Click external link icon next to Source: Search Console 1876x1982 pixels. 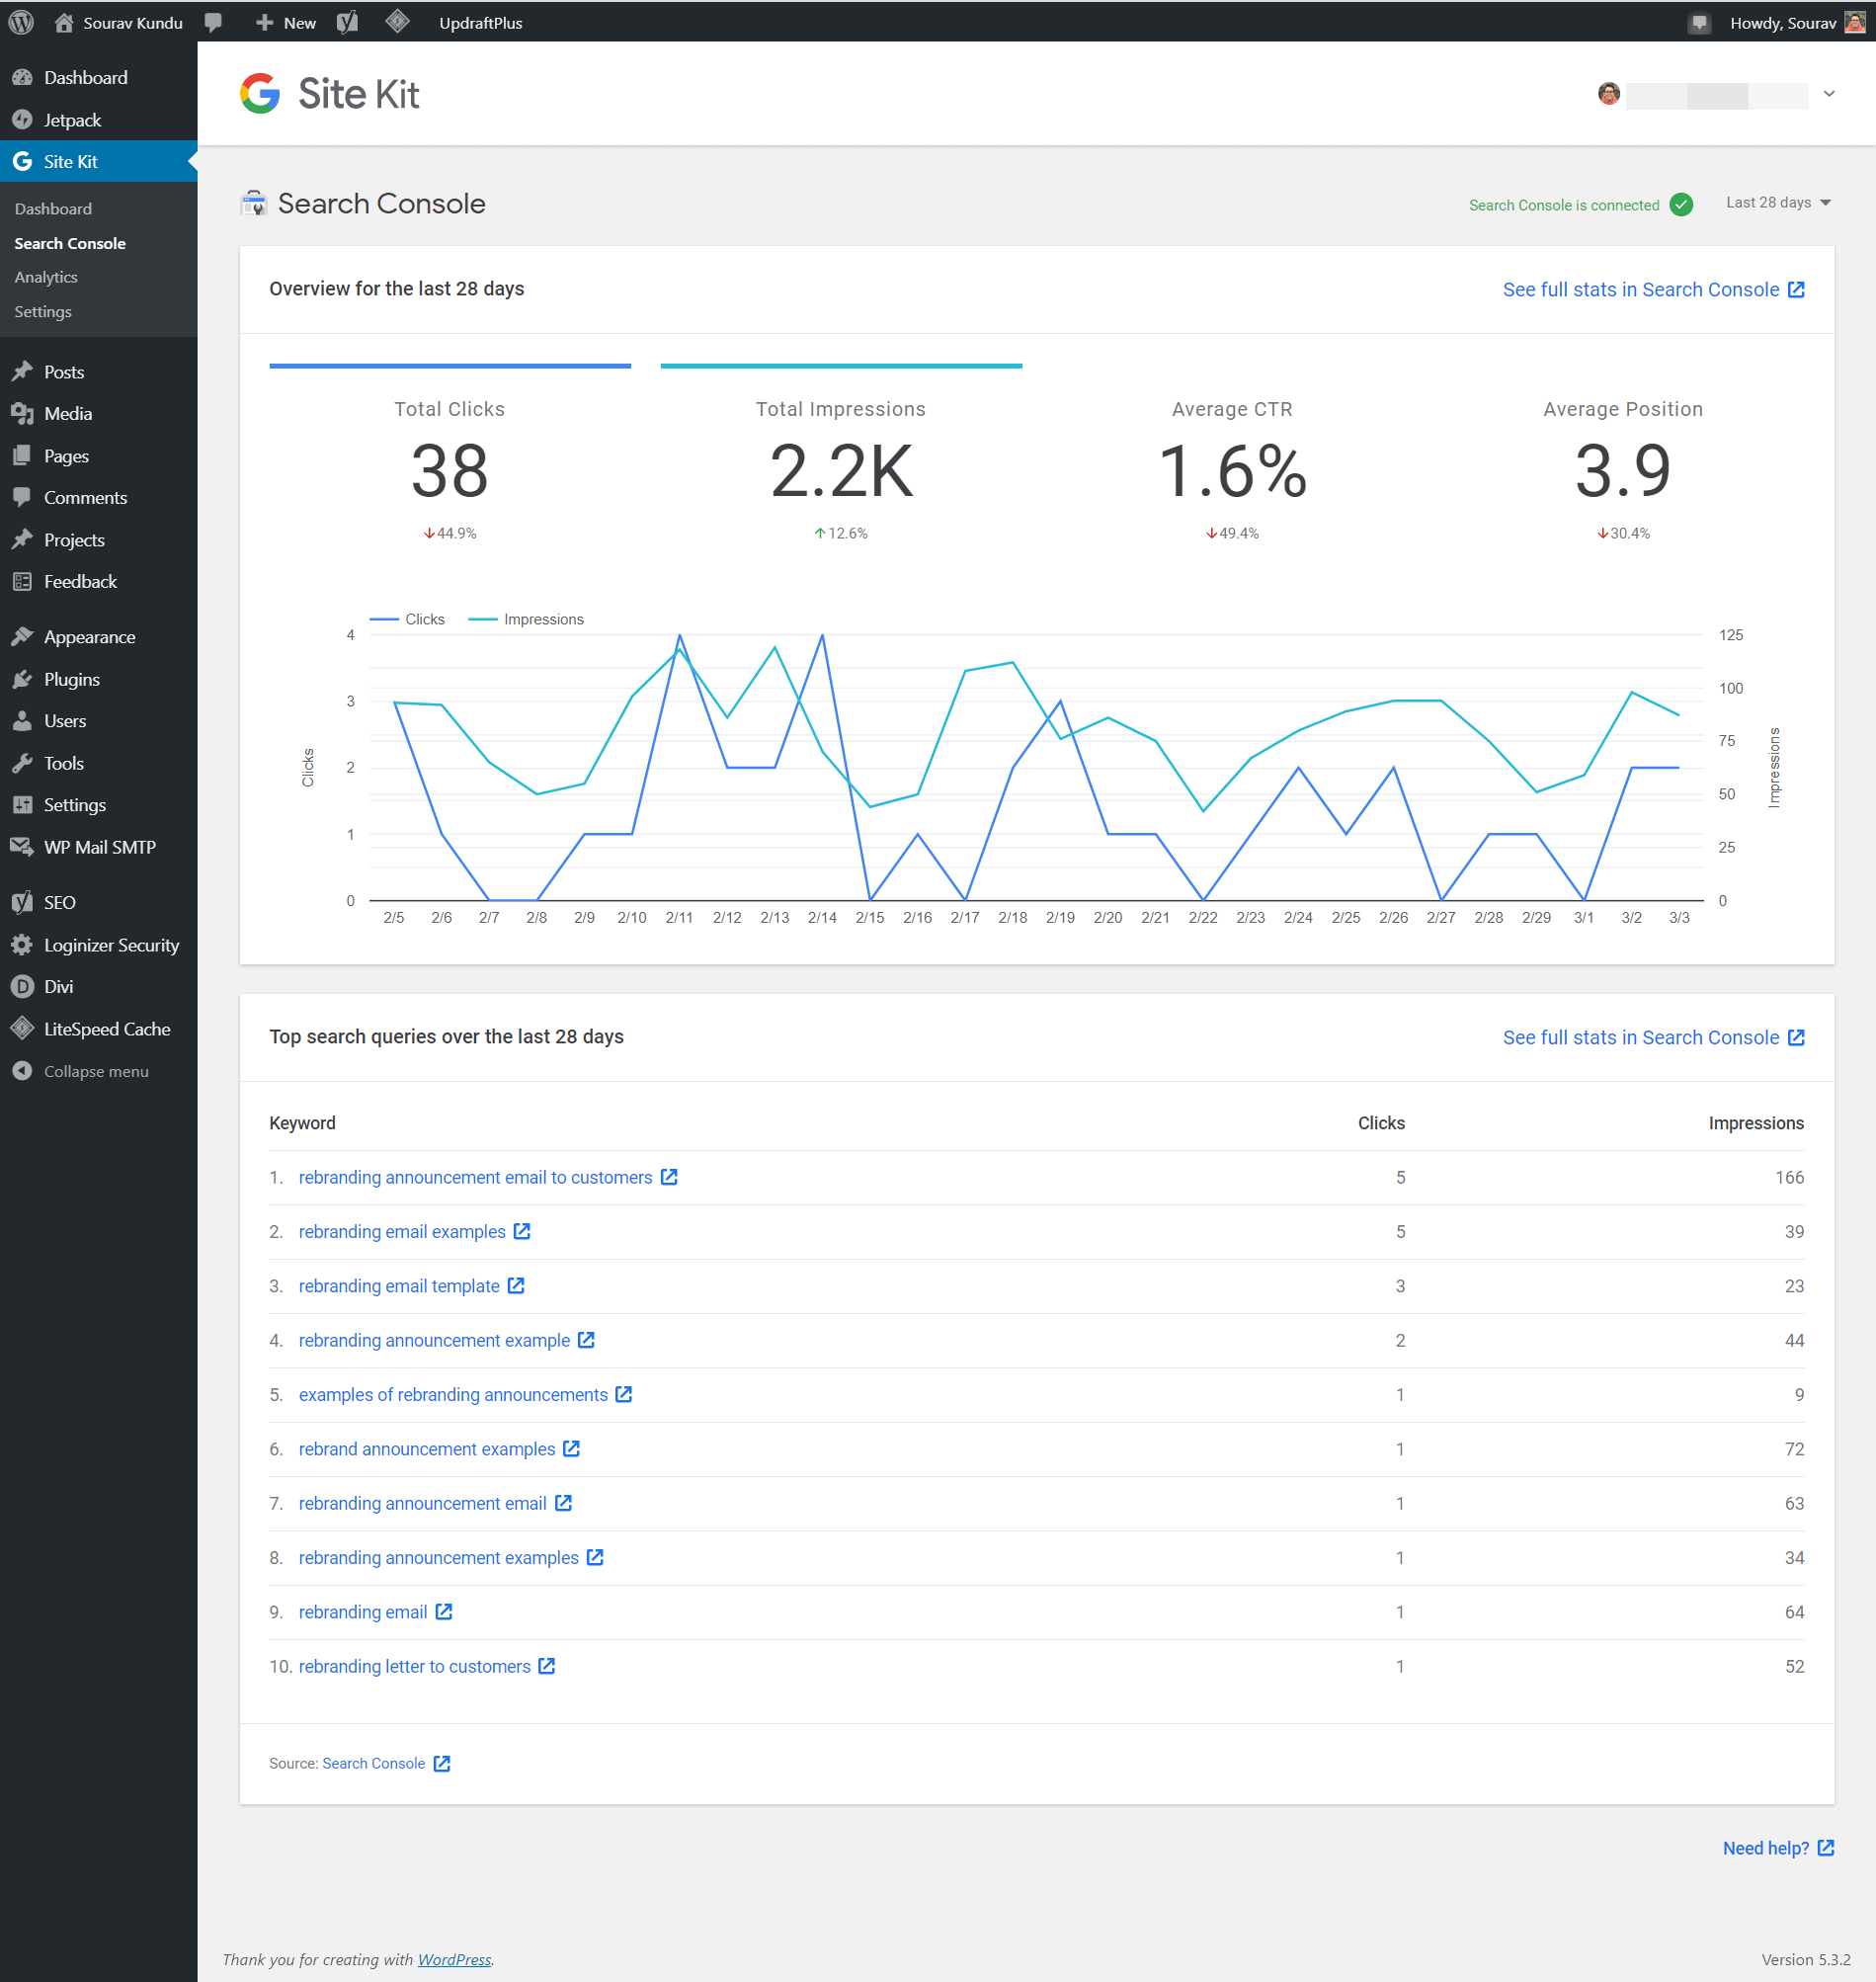point(442,1763)
